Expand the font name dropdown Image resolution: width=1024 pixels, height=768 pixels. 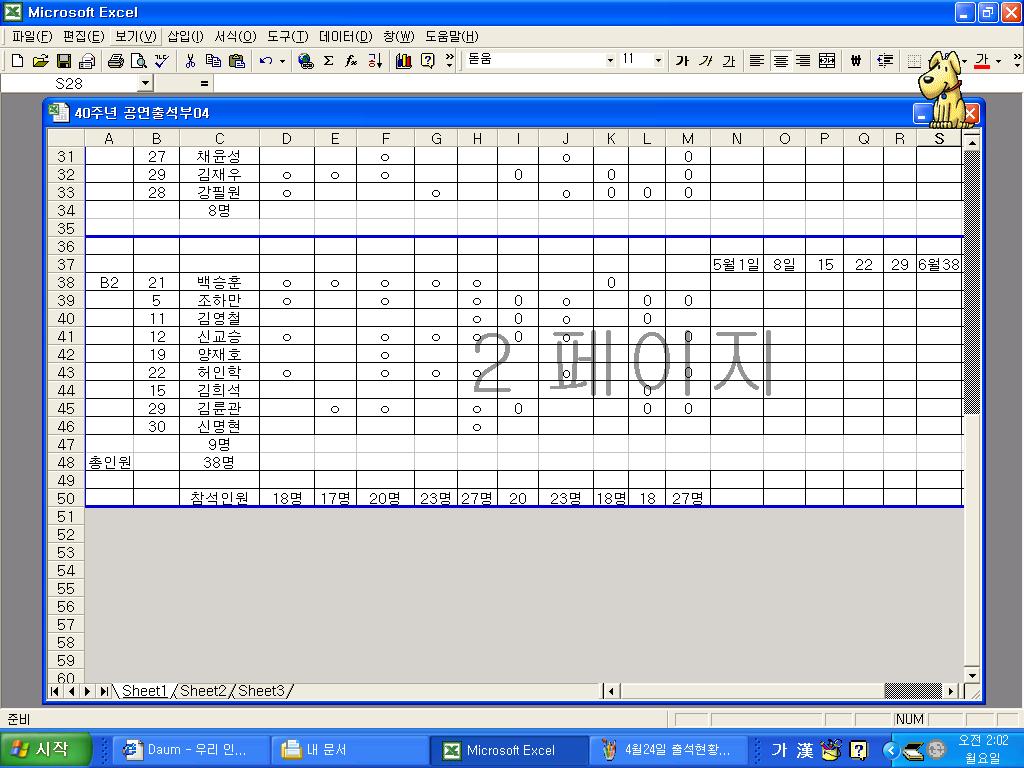pos(610,61)
